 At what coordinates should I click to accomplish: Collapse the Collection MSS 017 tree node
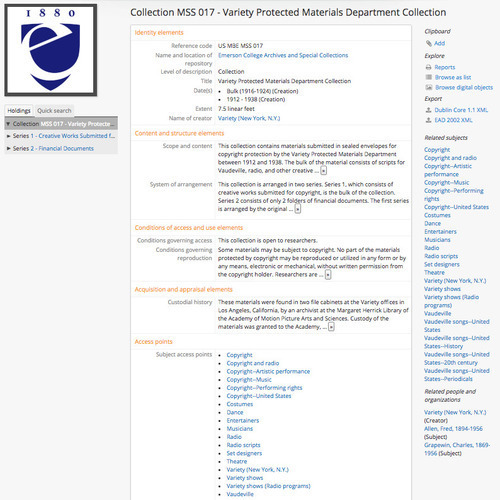tap(8, 124)
